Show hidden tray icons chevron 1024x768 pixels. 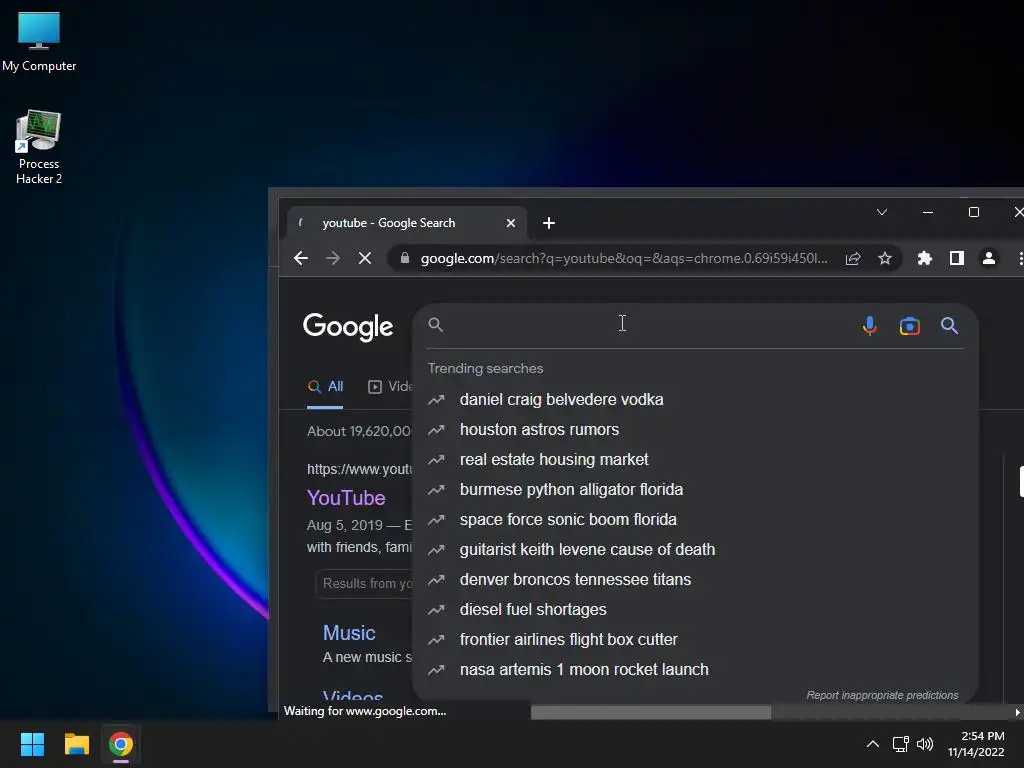point(872,744)
